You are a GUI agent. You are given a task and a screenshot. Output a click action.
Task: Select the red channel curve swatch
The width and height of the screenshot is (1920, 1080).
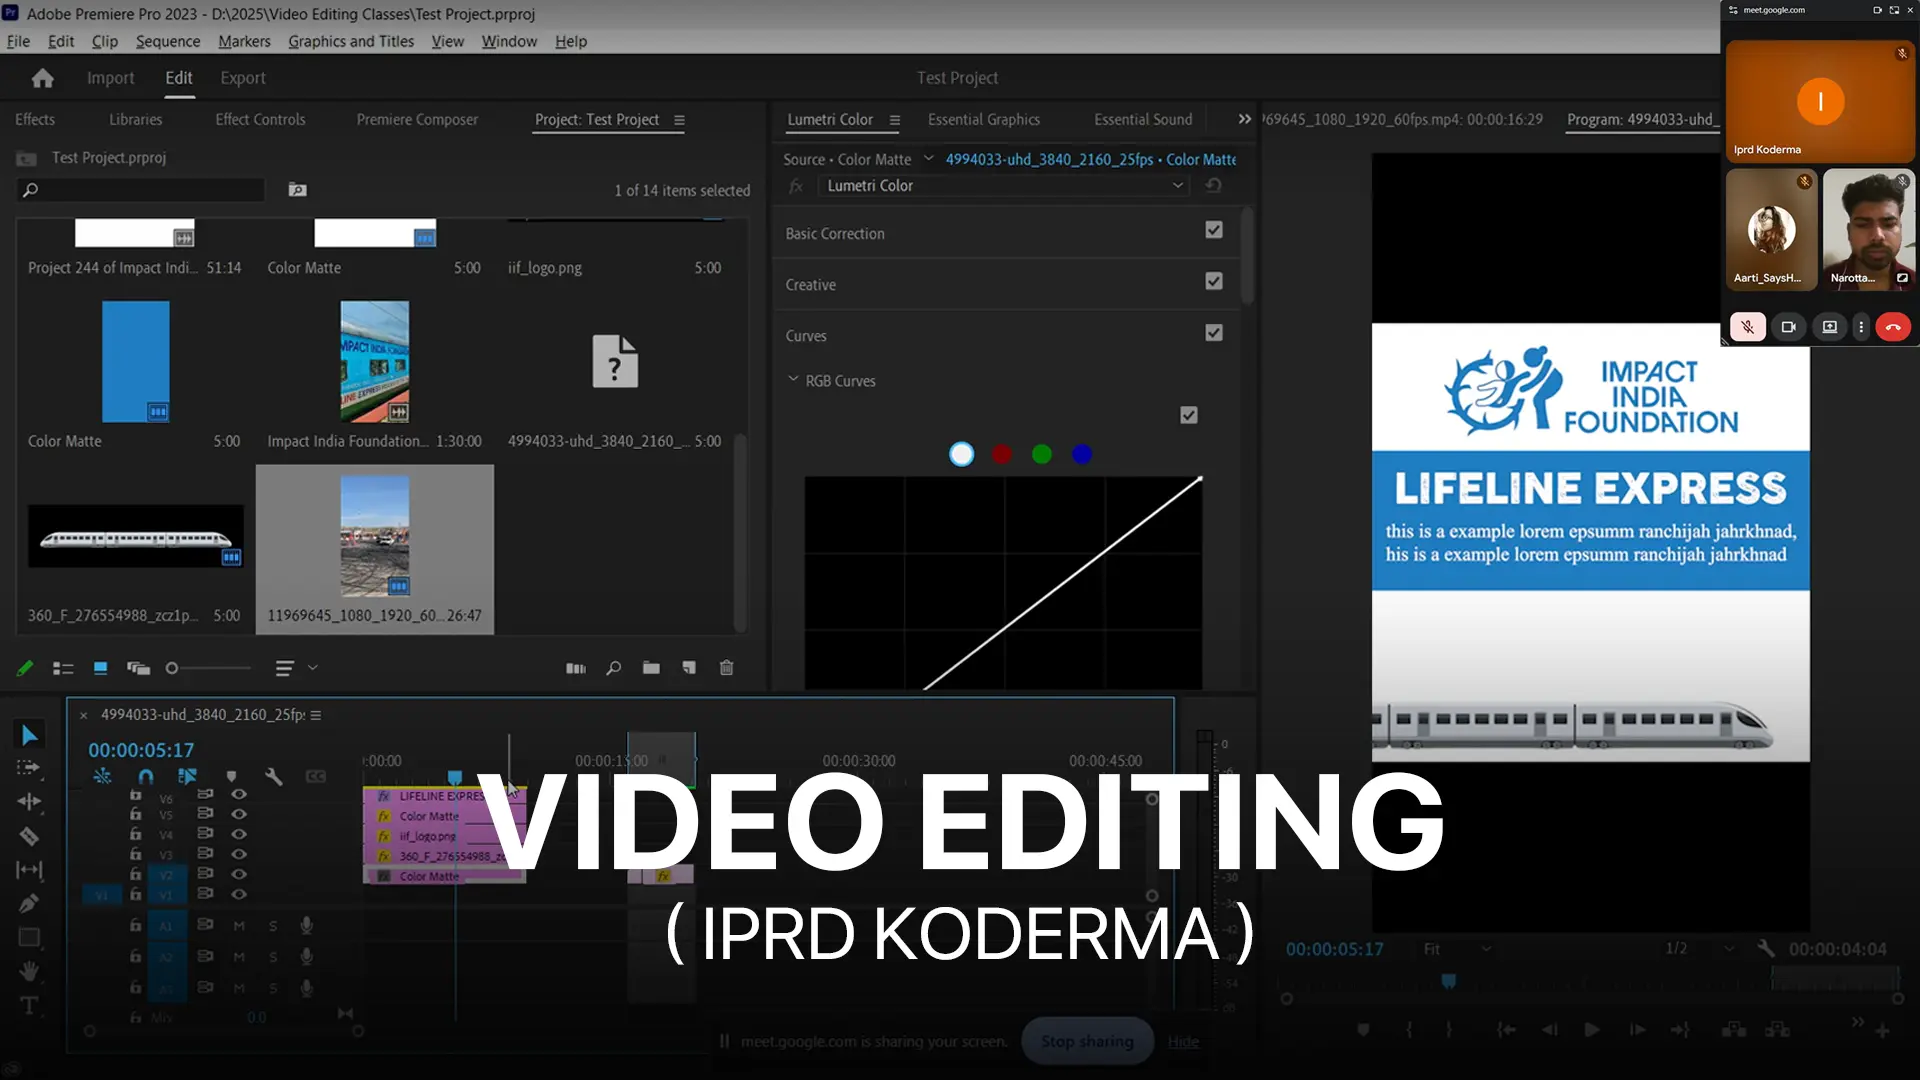1001,454
